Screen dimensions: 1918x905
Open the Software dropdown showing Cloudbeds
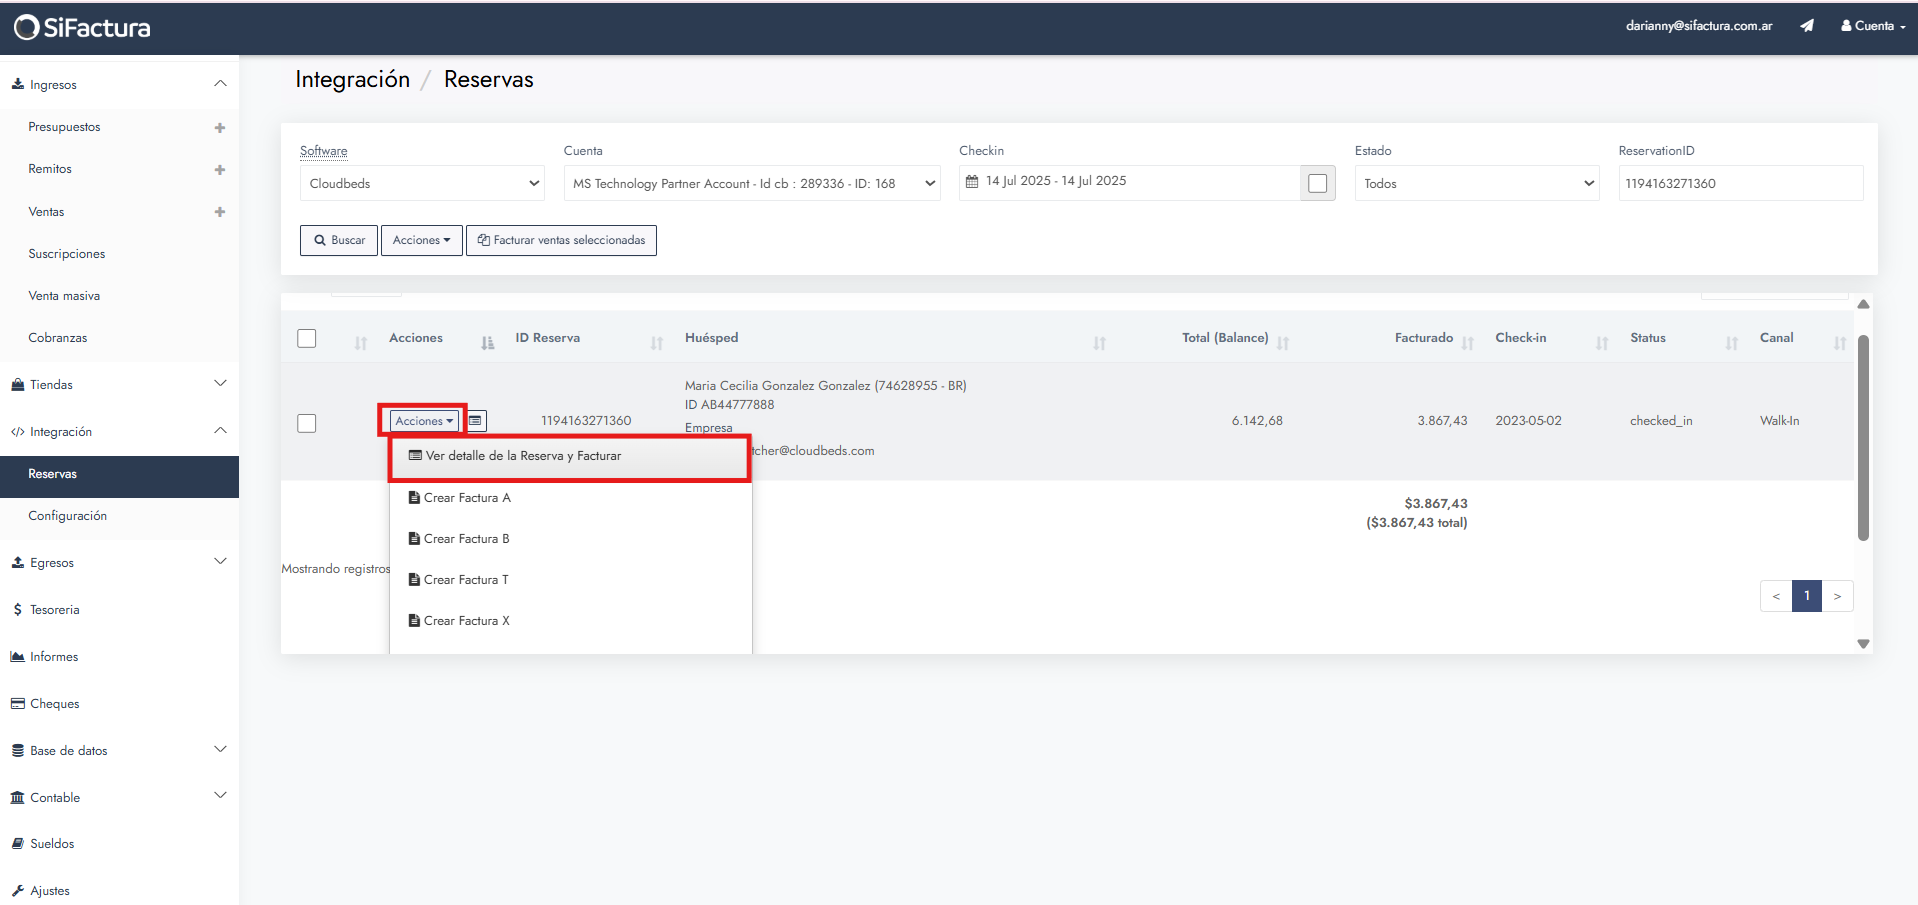pos(422,183)
